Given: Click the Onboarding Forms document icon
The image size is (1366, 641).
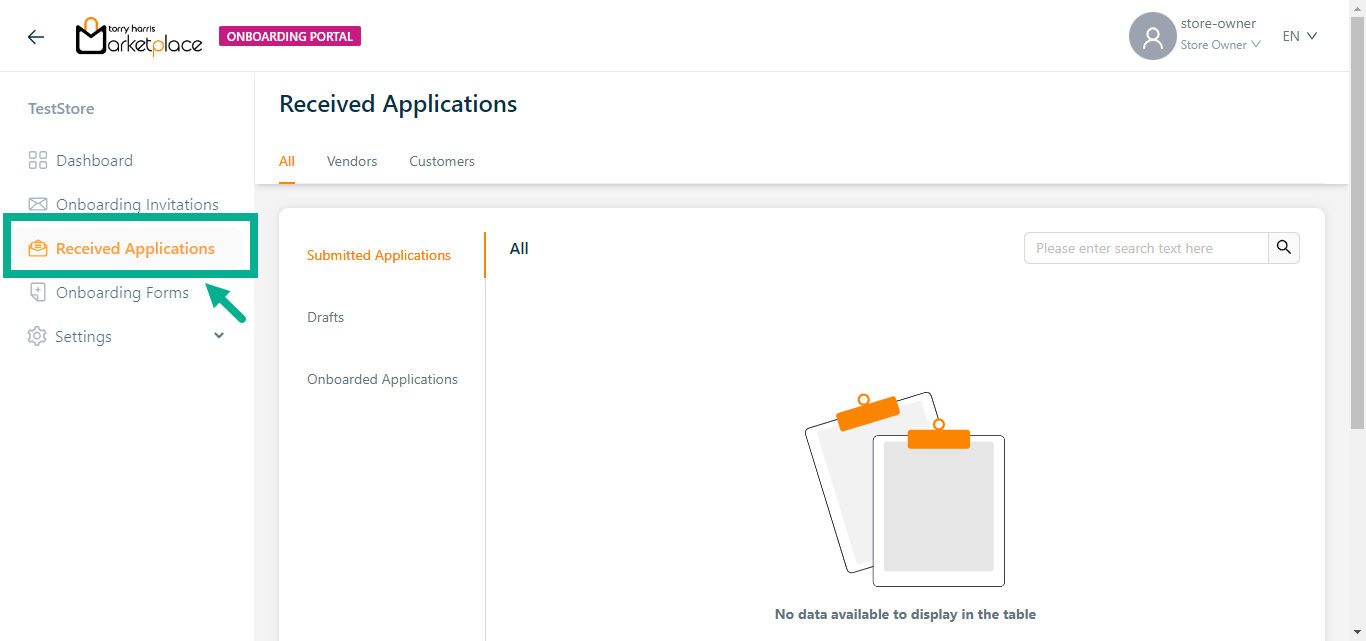Looking at the screenshot, I should click(38, 293).
